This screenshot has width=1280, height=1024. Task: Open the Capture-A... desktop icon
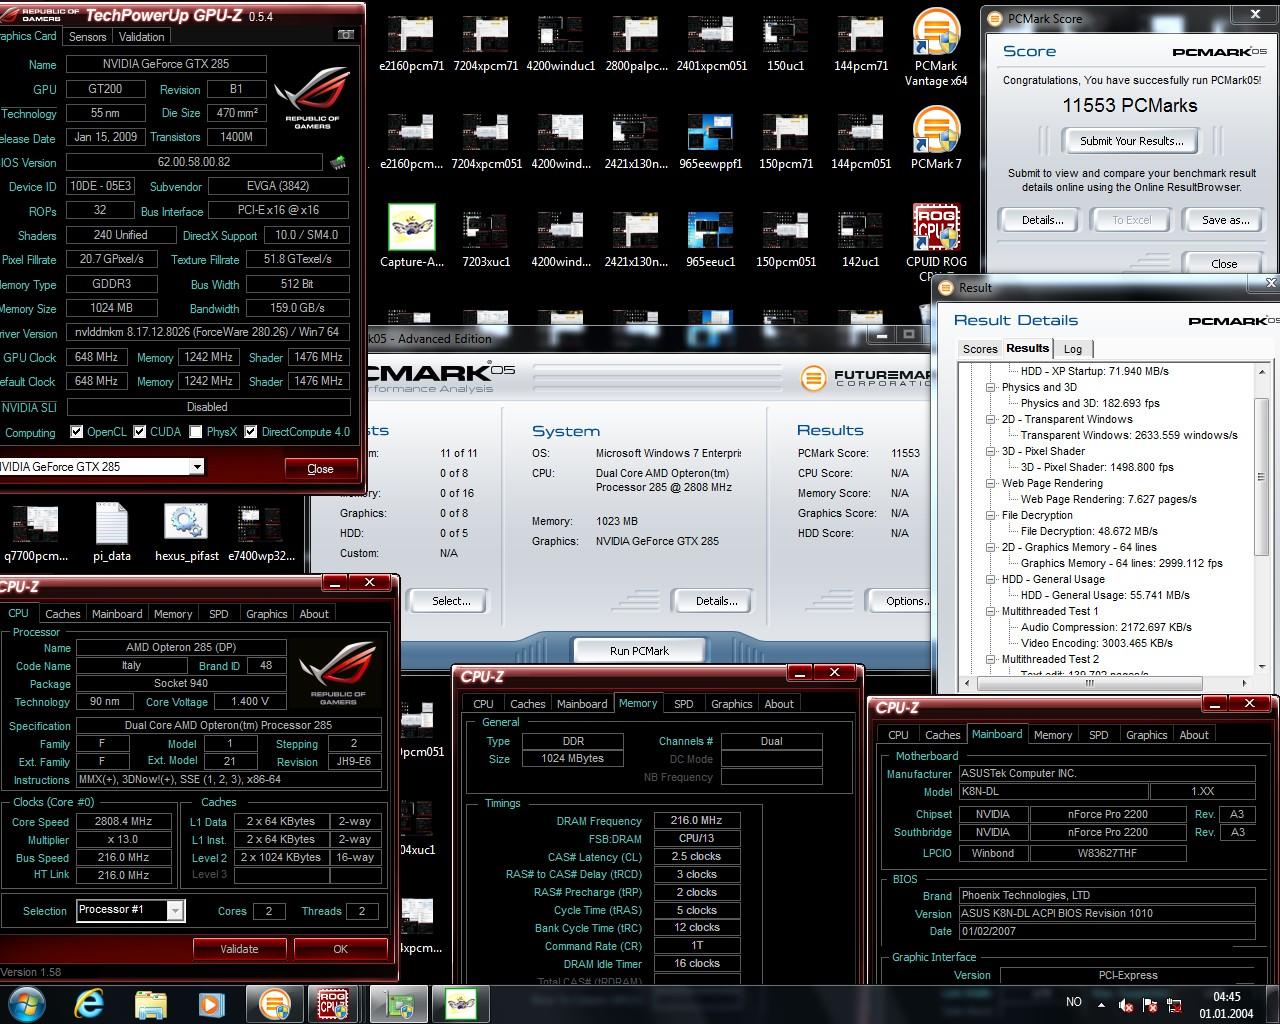click(411, 237)
